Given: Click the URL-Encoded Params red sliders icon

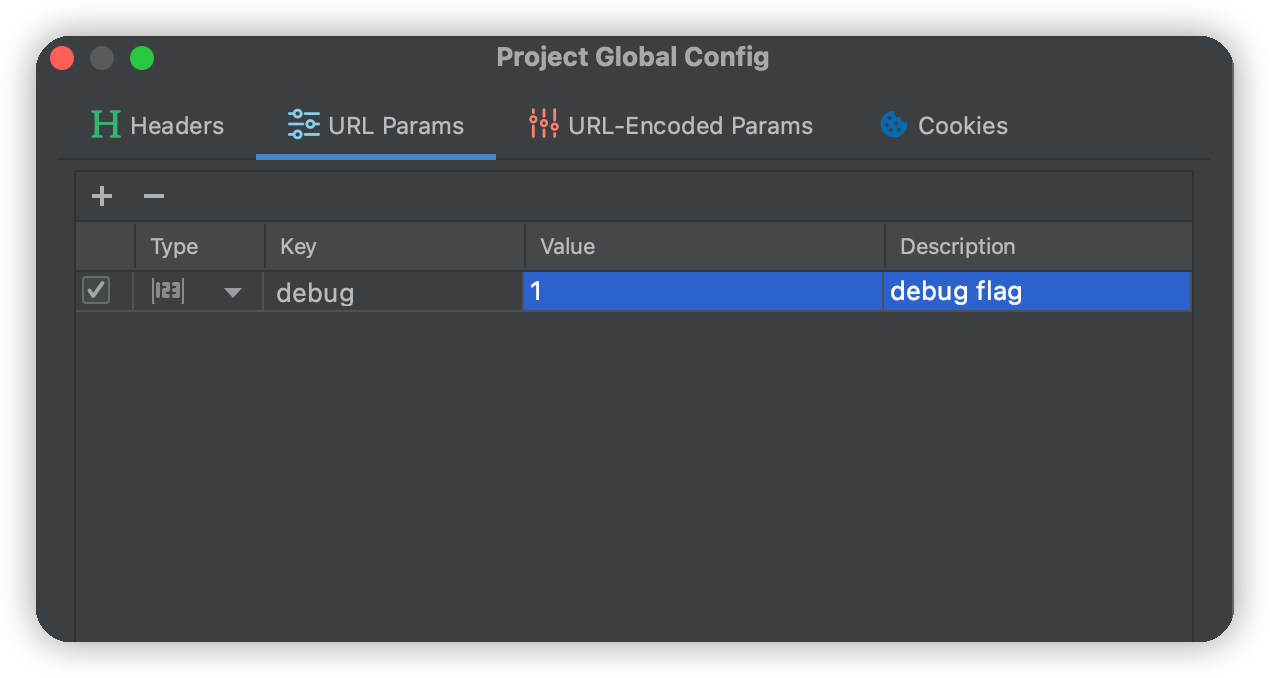Looking at the screenshot, I should point(544,125).
